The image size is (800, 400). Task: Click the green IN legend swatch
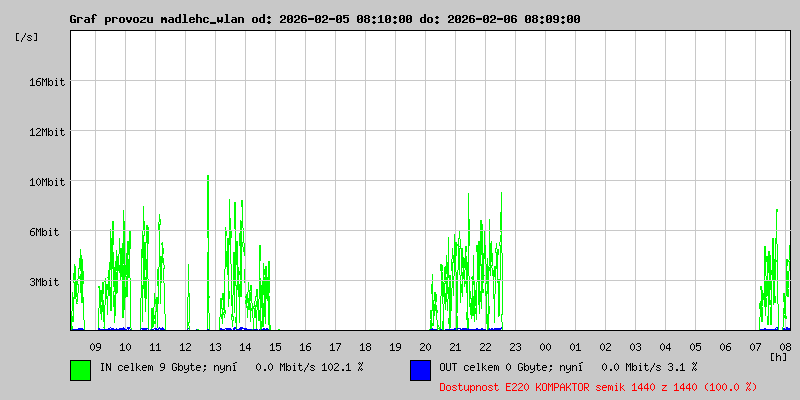[81, 370]
